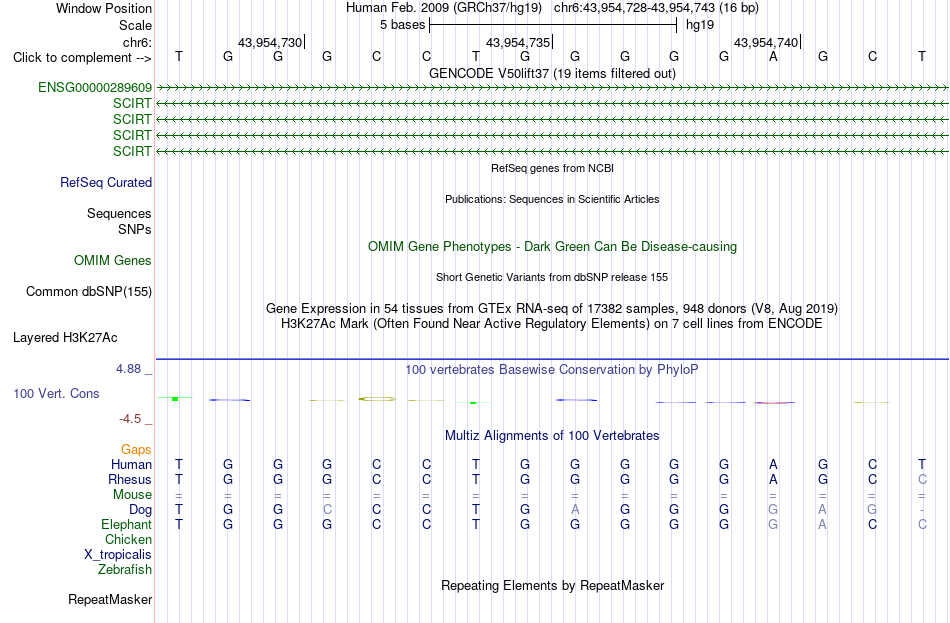Click the Chicken species label
The image size is (950, 623).
pyautogui.click(x=128, y=539)
